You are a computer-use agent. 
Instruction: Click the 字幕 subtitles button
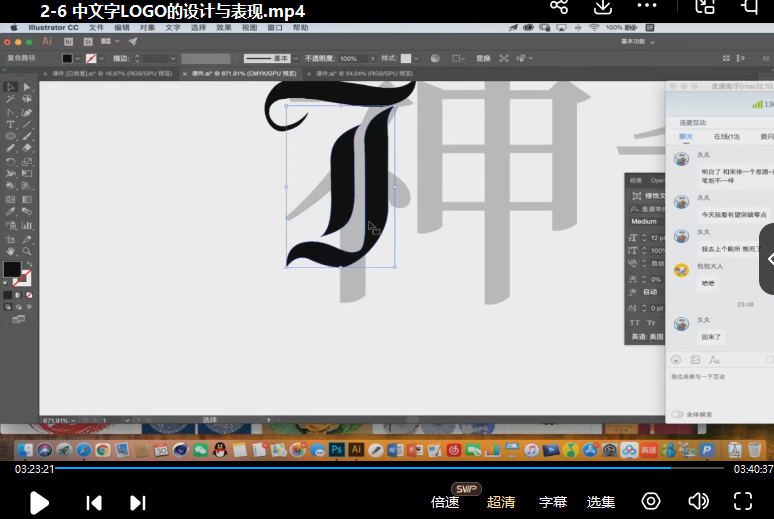[x=553, y=502]
